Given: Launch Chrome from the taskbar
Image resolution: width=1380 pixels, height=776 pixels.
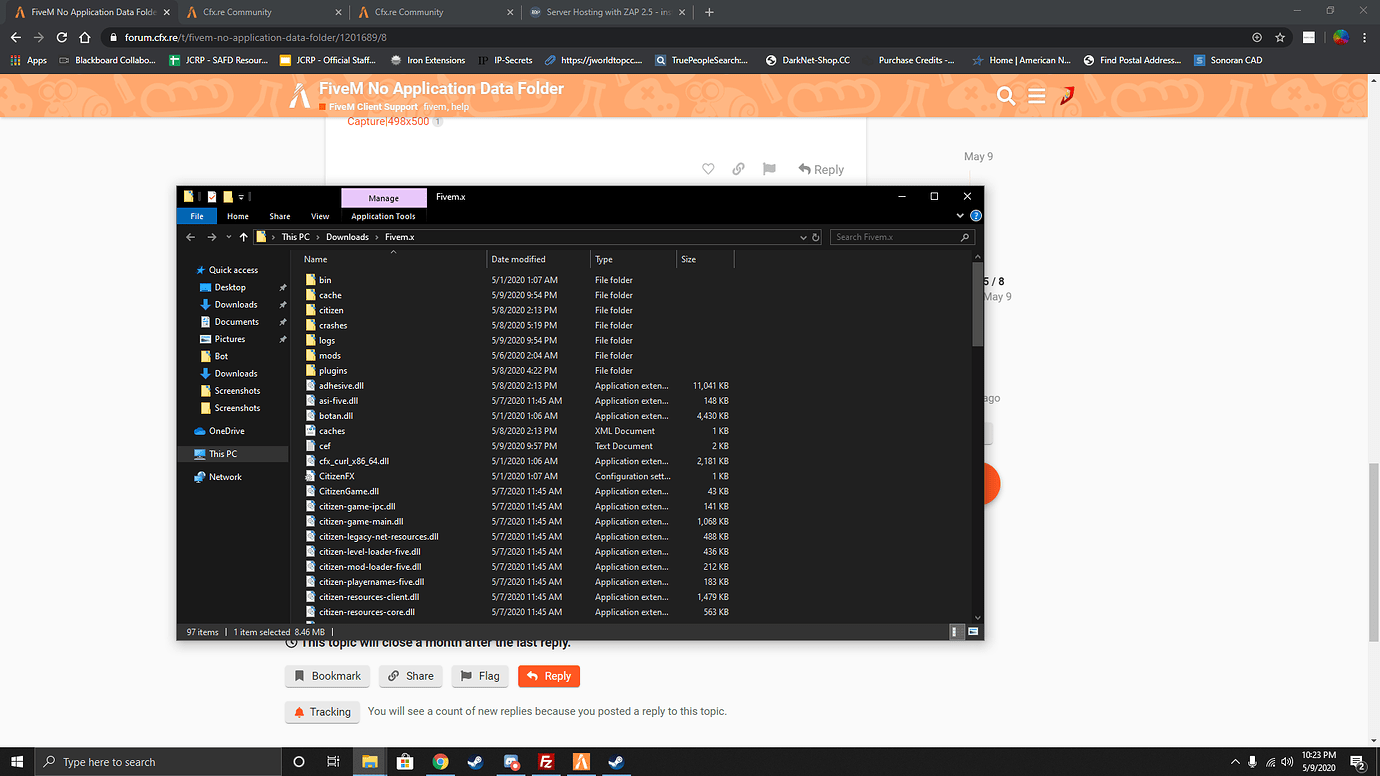Looking at the screenshot, I should click(x=440, y=761).
